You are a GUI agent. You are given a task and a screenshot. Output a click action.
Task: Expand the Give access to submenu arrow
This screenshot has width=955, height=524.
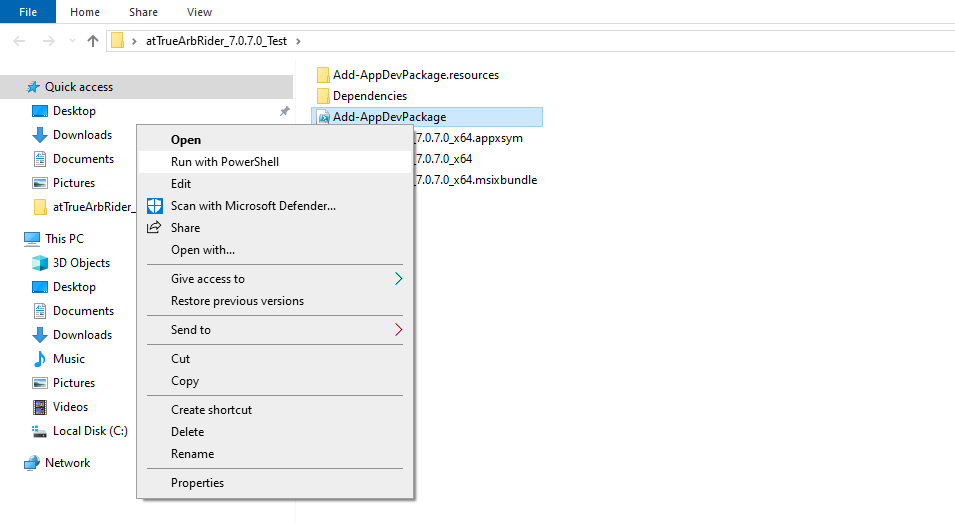398,279
